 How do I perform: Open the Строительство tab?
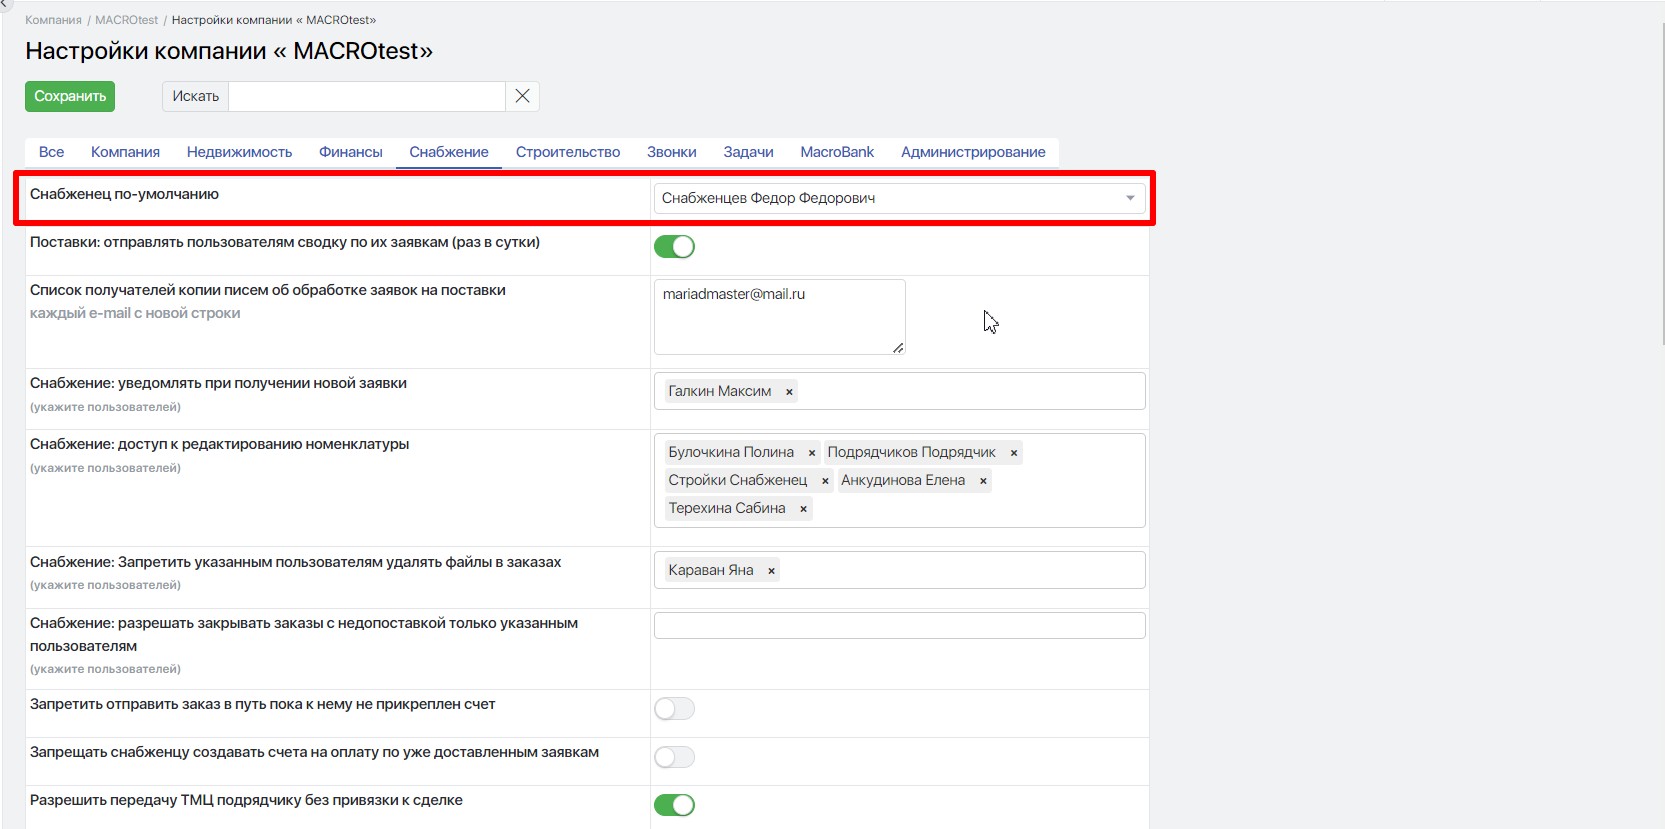pos(567,152)
